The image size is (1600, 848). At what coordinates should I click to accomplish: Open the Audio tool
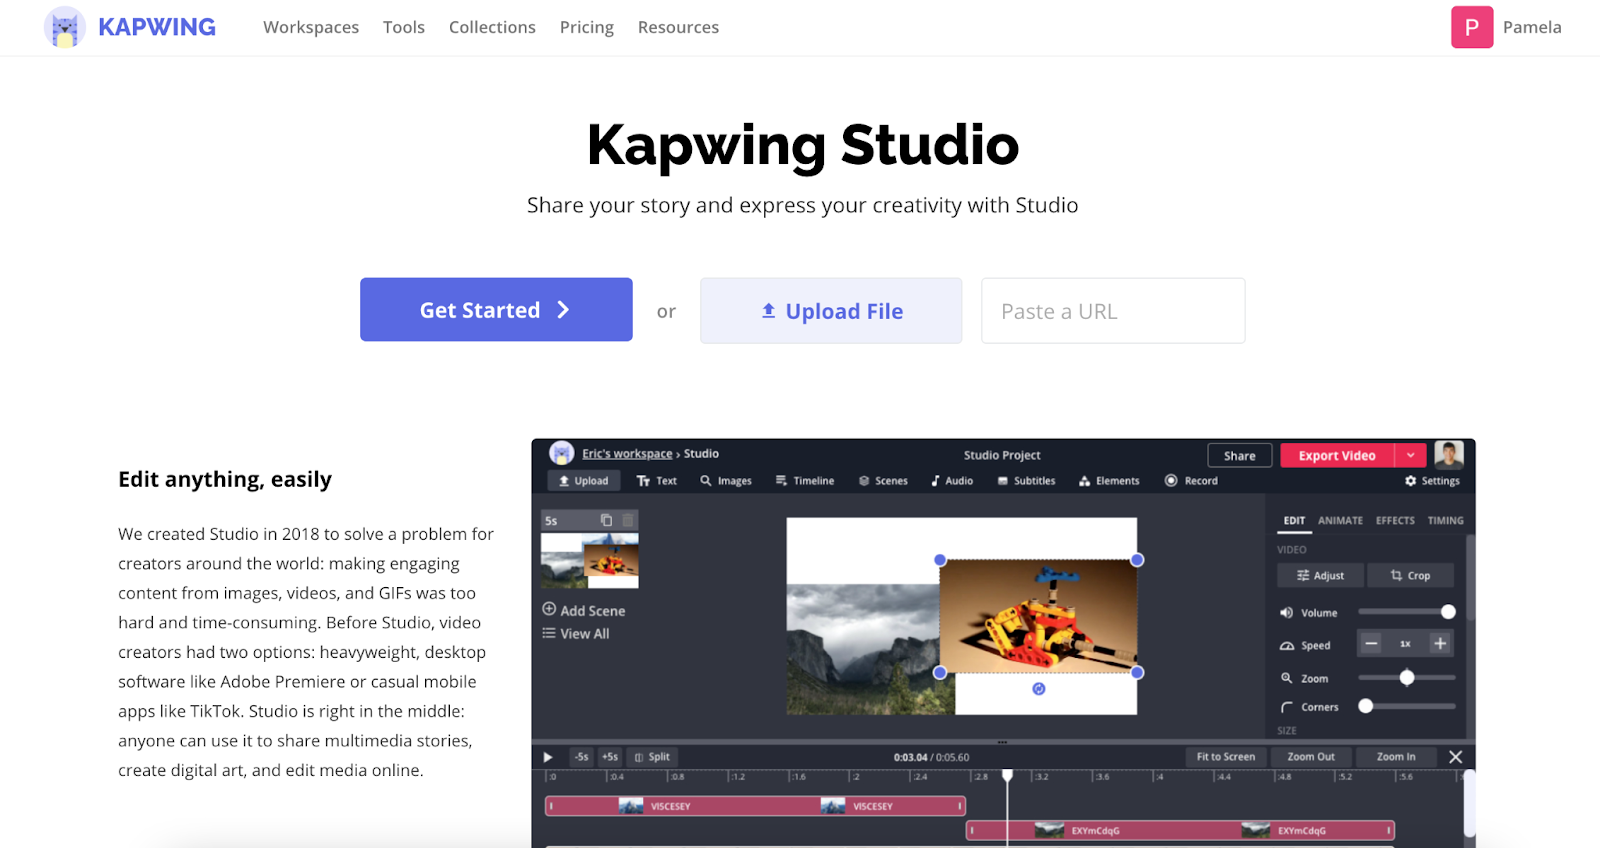(952, 481)
